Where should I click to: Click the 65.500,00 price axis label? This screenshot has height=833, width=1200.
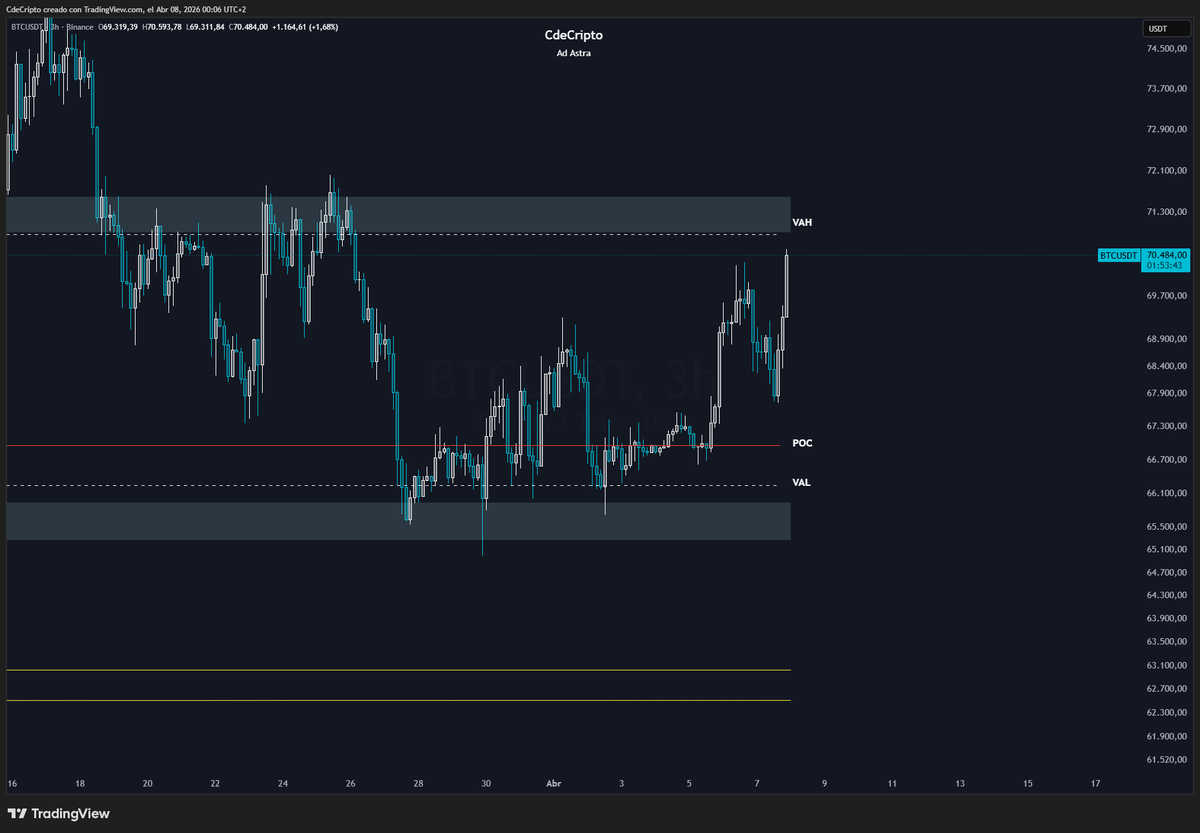click(1166, 527)
